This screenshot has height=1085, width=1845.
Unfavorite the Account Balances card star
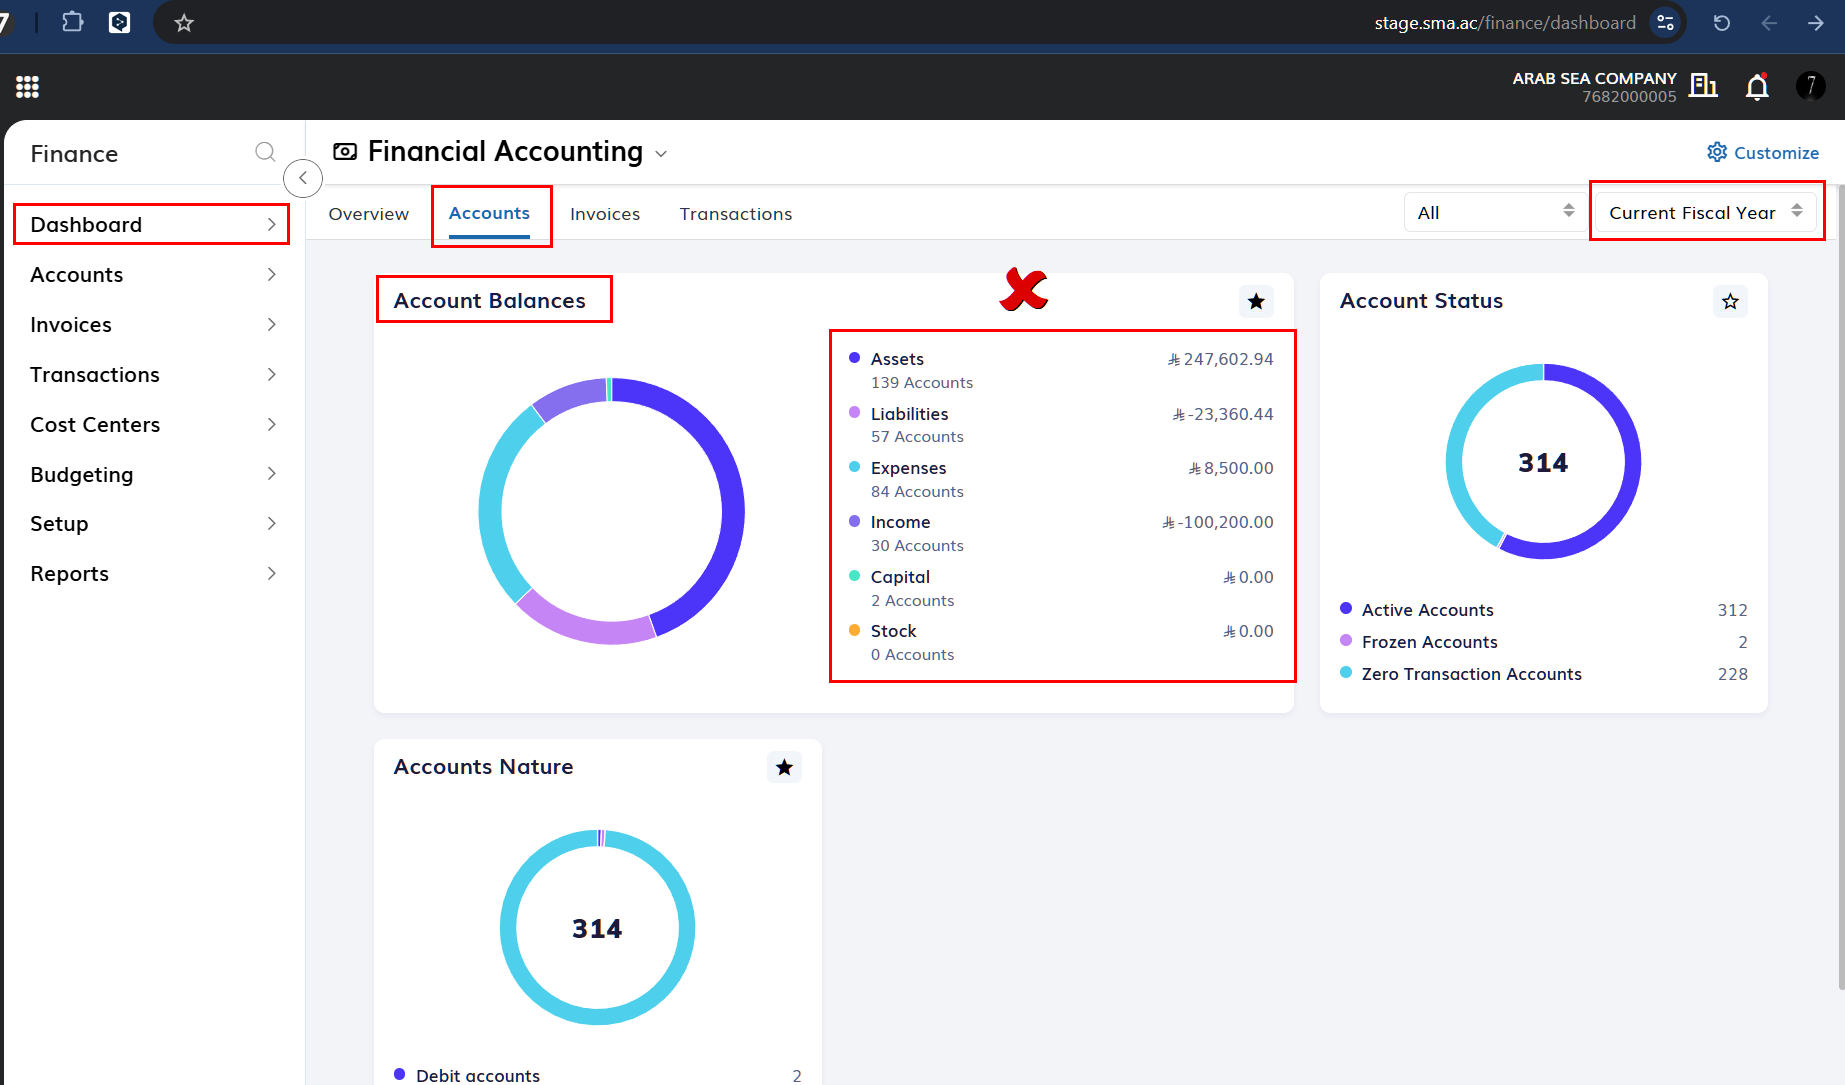1257,301
